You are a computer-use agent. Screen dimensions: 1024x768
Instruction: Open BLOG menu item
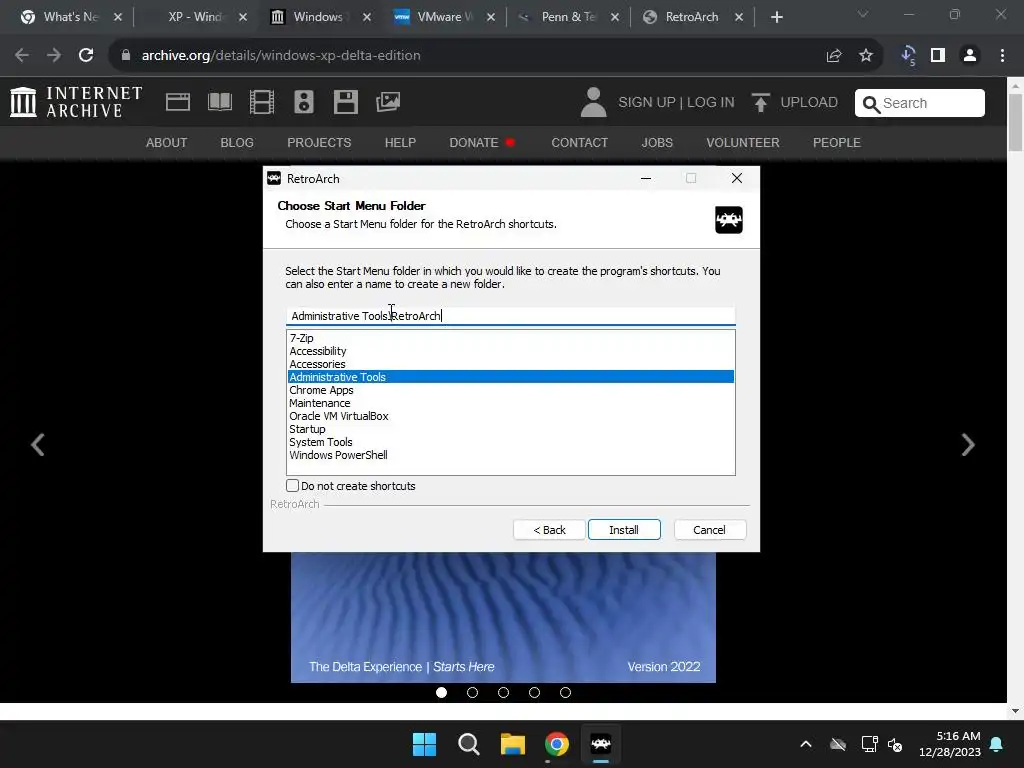[237, 142]
